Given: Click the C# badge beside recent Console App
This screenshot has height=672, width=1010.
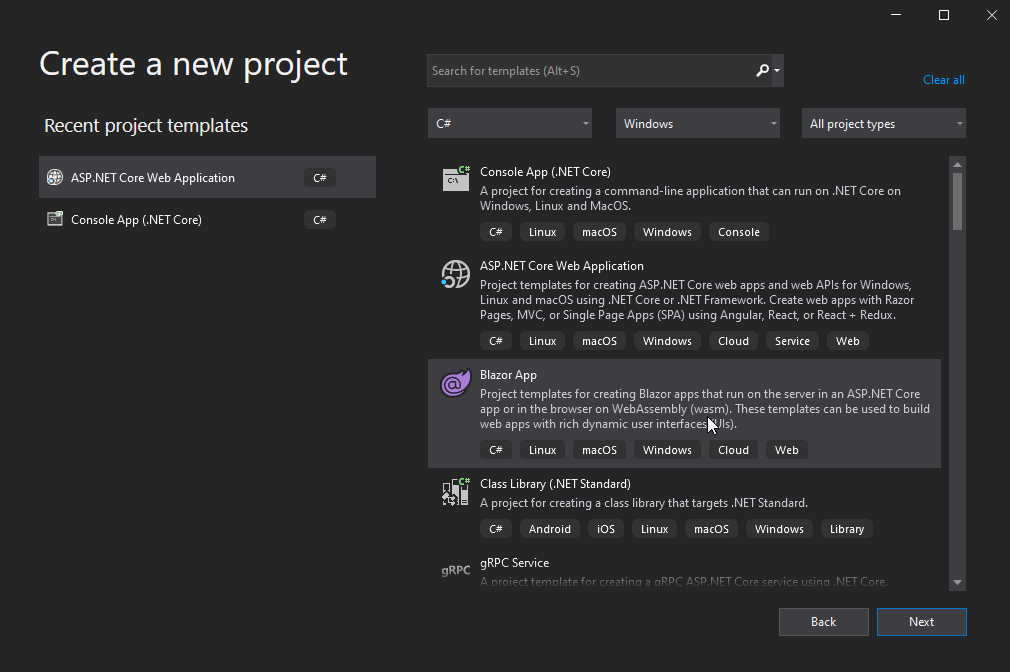Looking at the screenshot, I should 319,220.
